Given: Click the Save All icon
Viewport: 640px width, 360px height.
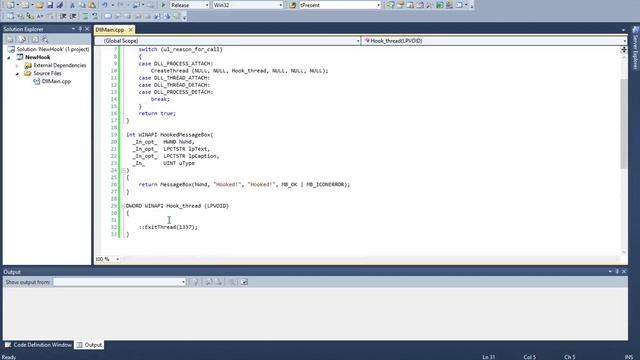Looking at the screenshot, I should tap(60, 5).
